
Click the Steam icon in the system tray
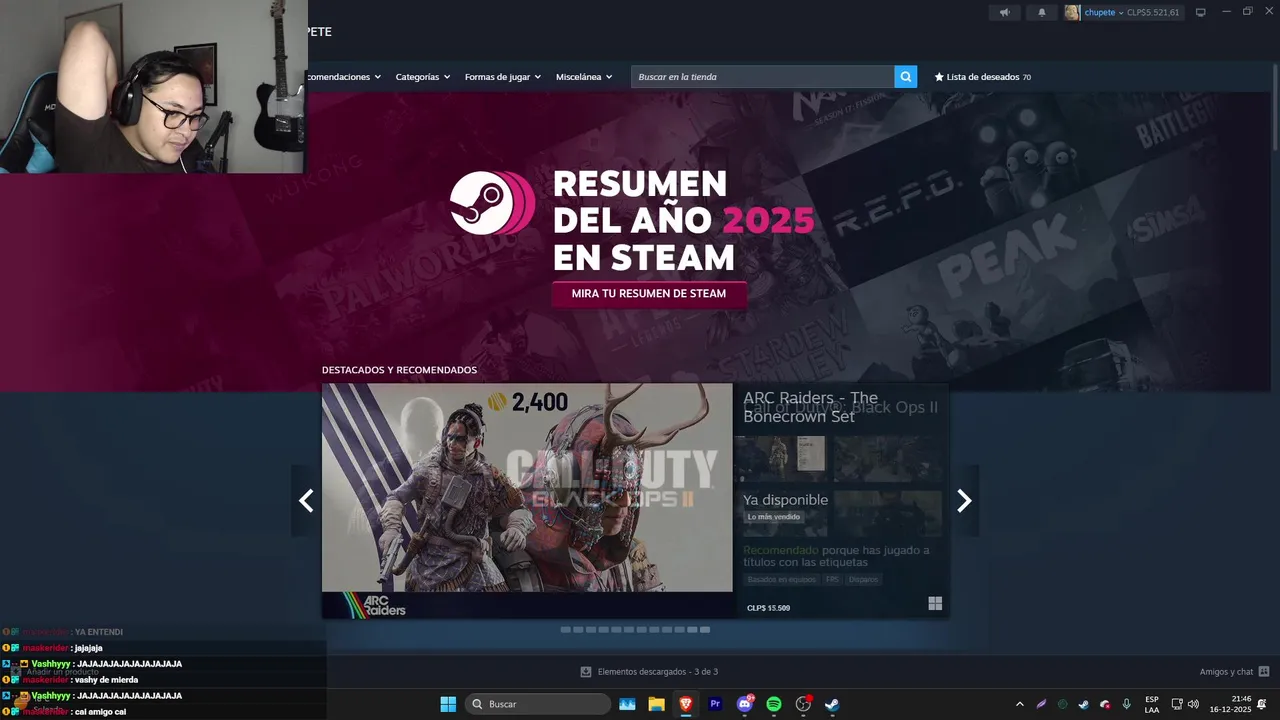pos(1083,704)
